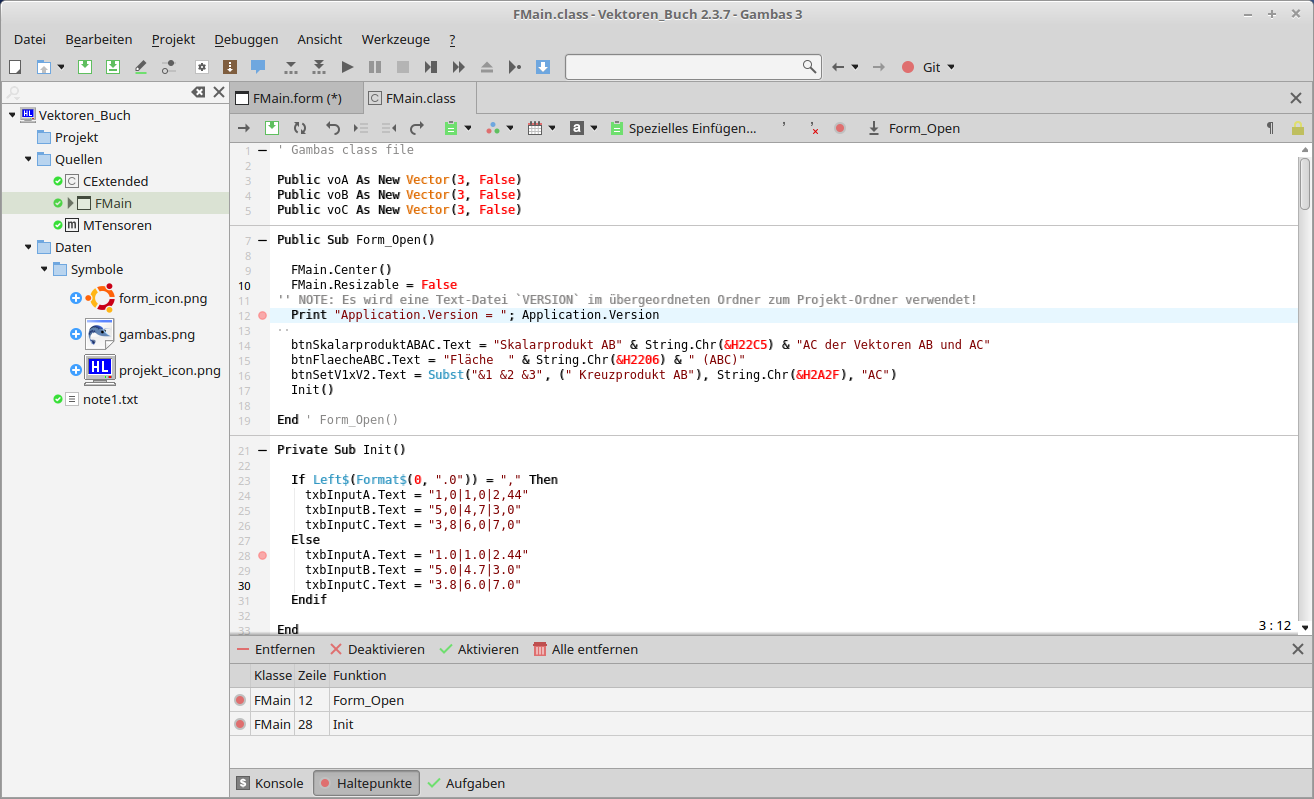Click the Run (play) toolbar icon
This screenshot has height=799, width=1314.
(x=347, y=67)
